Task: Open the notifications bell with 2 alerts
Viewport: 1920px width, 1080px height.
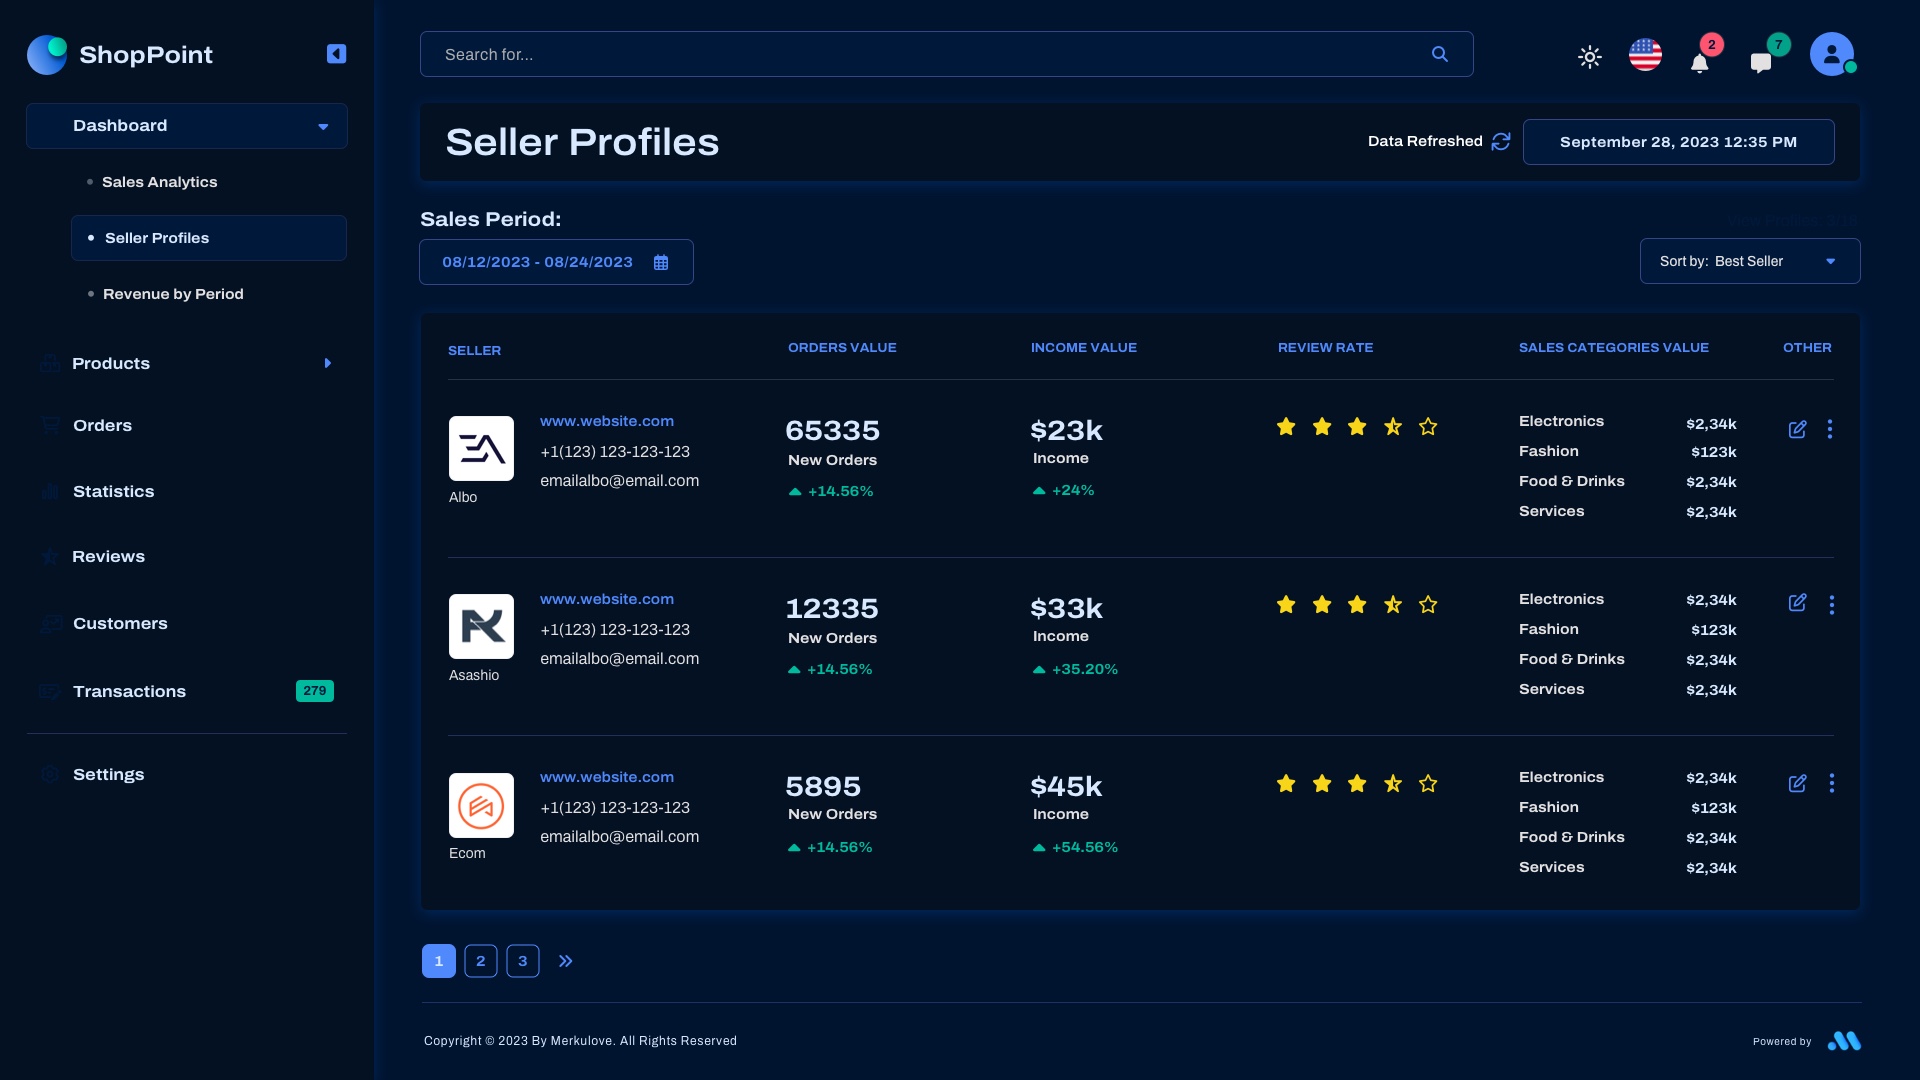Action: [x=1701, y=61]
